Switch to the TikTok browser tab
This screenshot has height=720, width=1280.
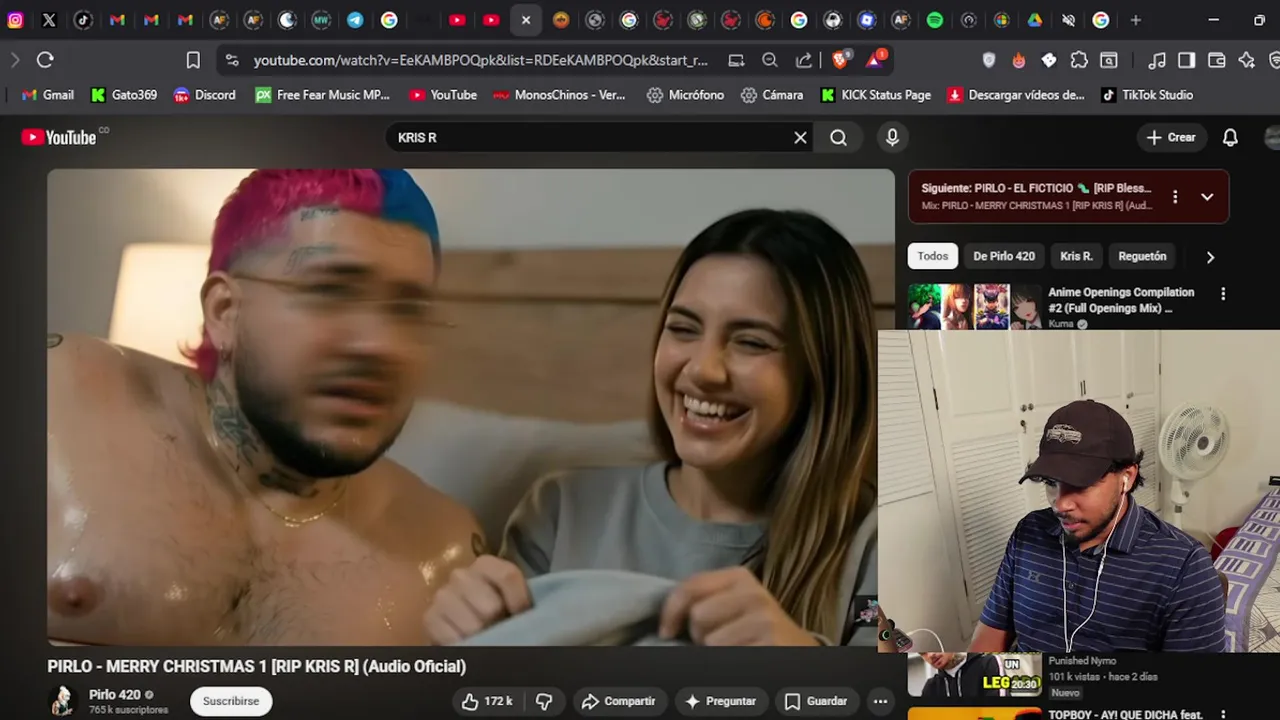[83, 20]
